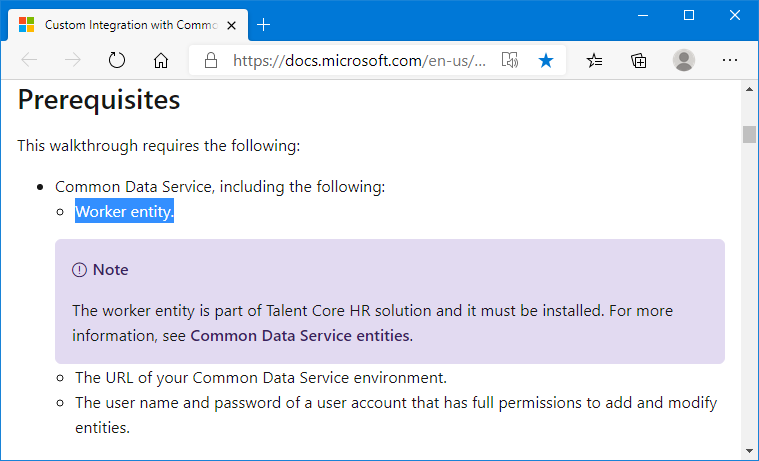The height and width of the screenshot is (461, 759).
Task: Click 'The user name and password' list item
Action: click(396, 415)
